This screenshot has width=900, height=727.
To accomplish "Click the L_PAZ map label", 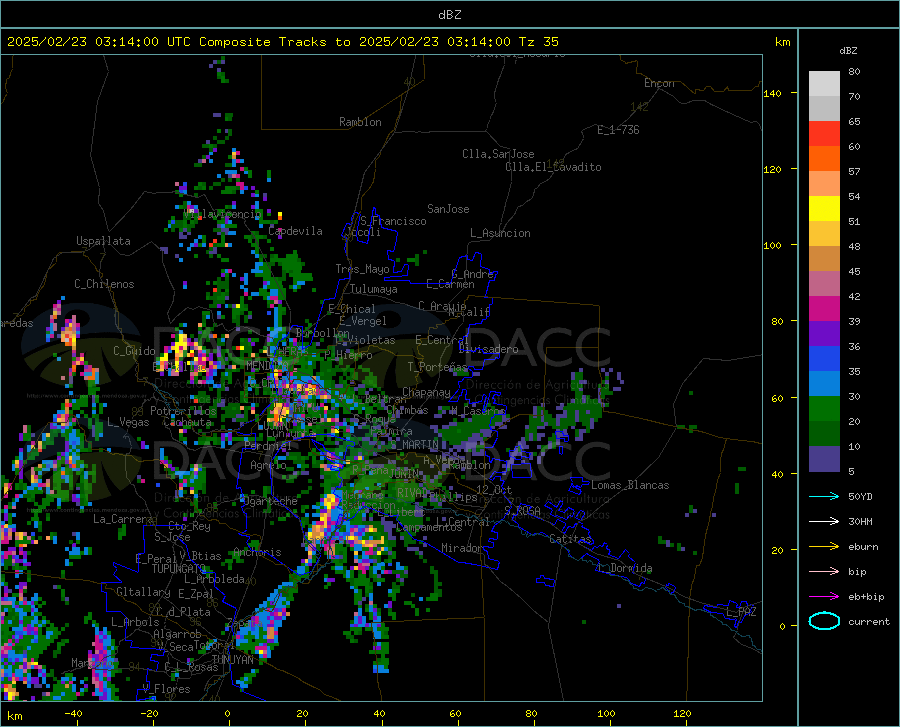I will (741, 612).
